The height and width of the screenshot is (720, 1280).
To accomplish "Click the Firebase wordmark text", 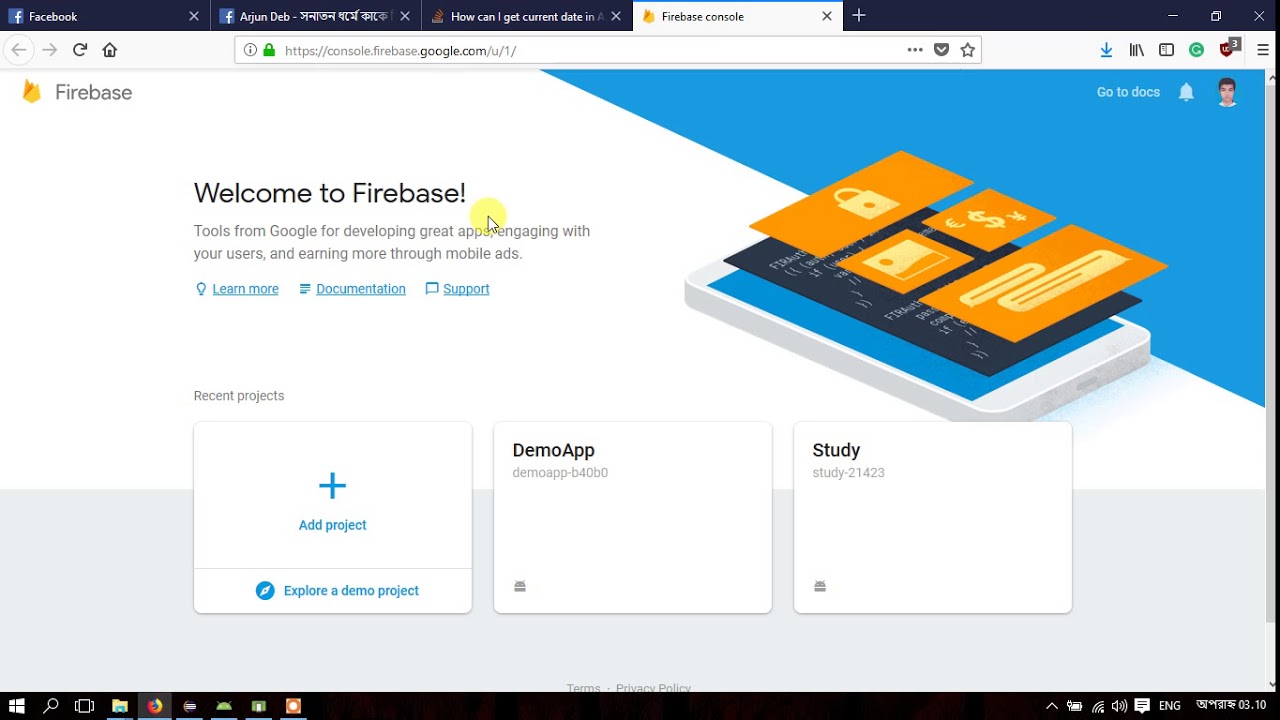I will pyautogui.click(x=93, y=92).
